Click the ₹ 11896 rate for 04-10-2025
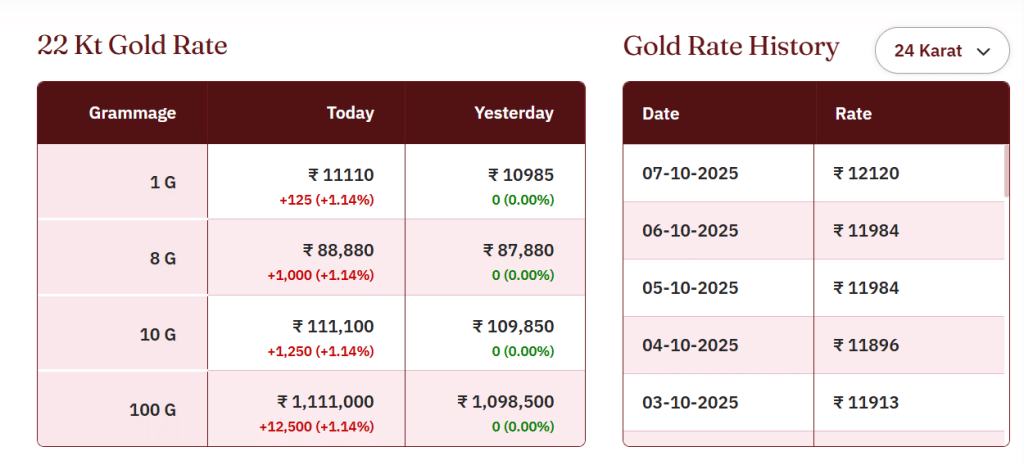 tap(866, 345)
